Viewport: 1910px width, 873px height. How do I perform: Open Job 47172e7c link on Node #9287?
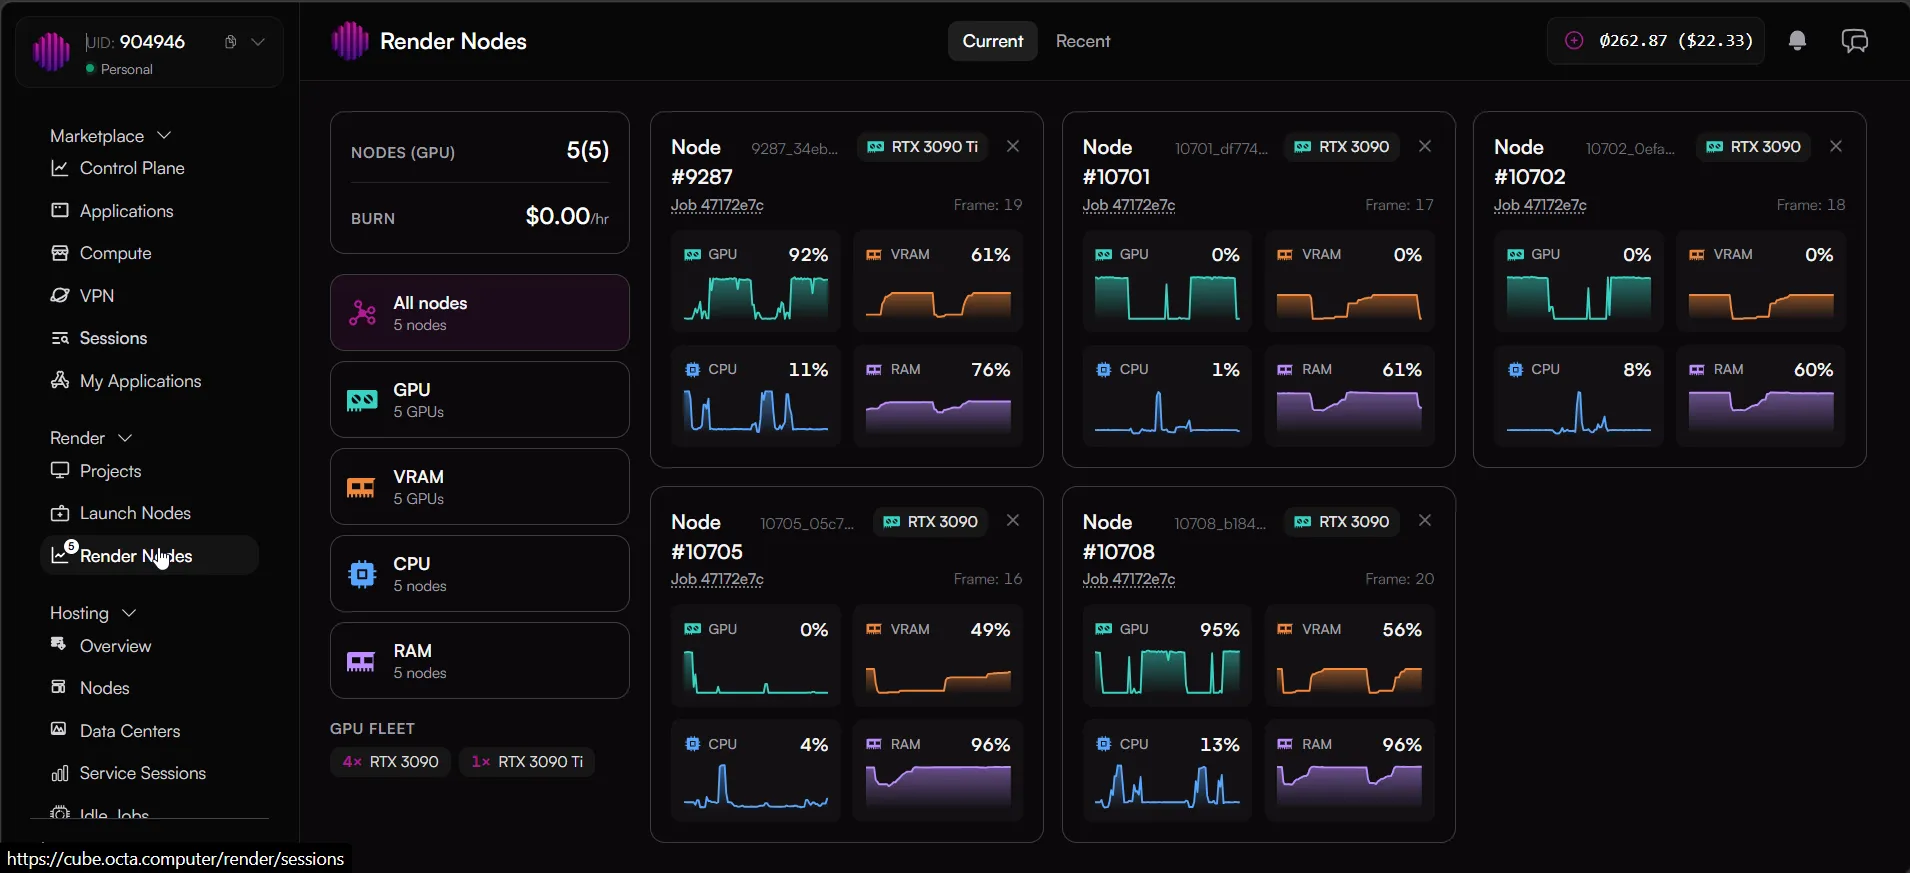tap(717, 205)
